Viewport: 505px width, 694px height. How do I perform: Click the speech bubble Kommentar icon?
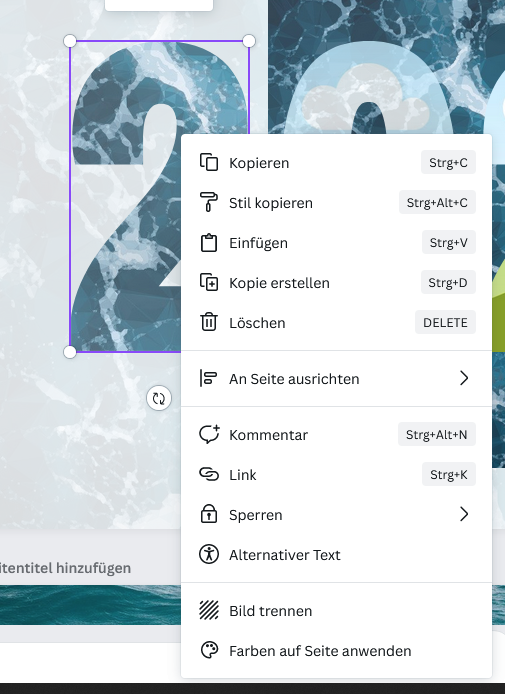209,434
